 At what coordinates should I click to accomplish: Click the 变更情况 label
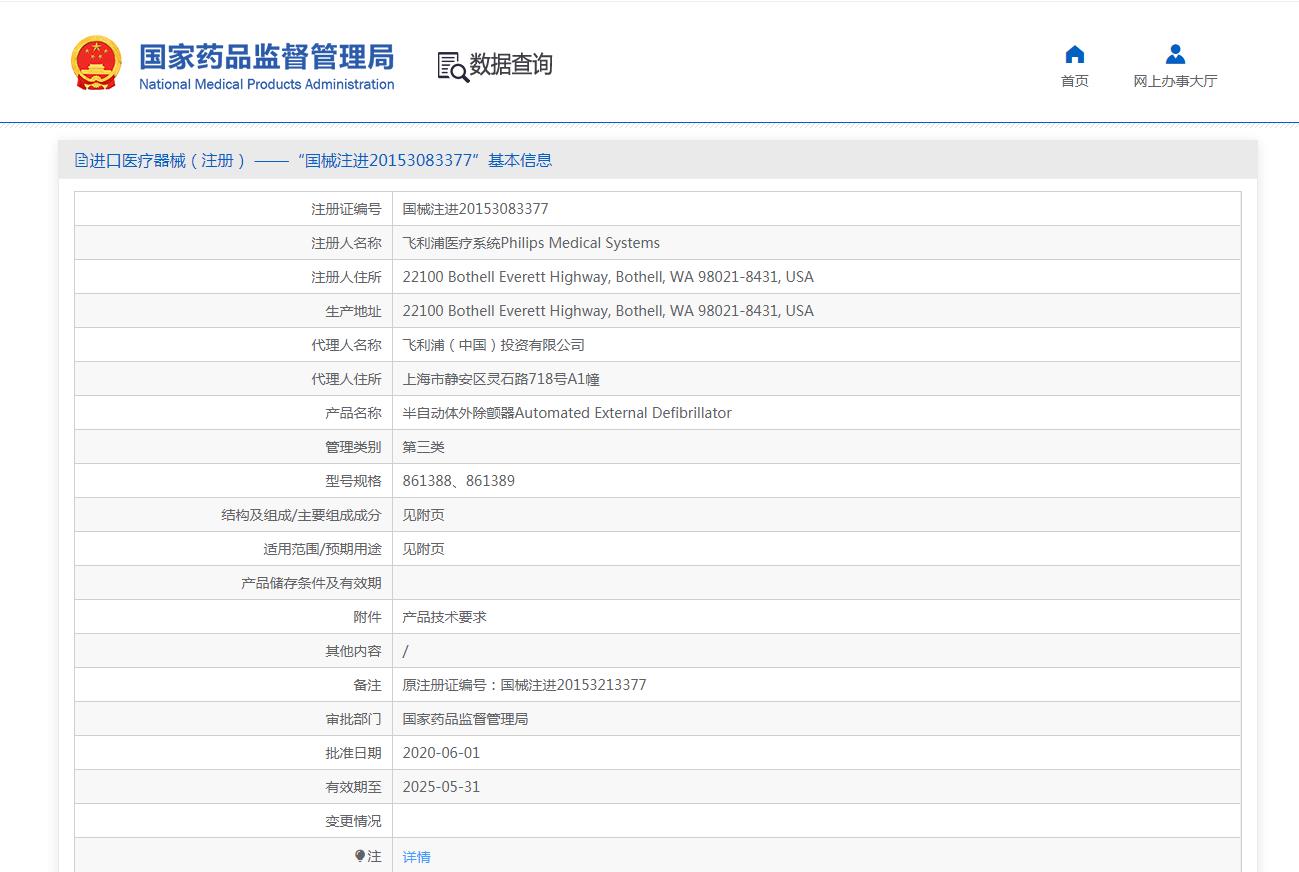tap(353, 821)
